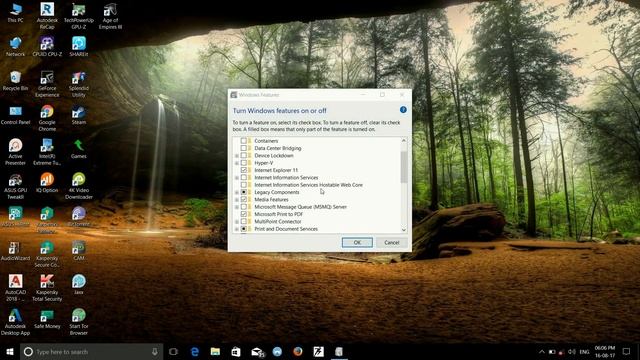Image resolution: width=640 pixels, height=360 pixels.
Task: Open Microsoft Edge from the taskbar
Action: pos(195,351)
